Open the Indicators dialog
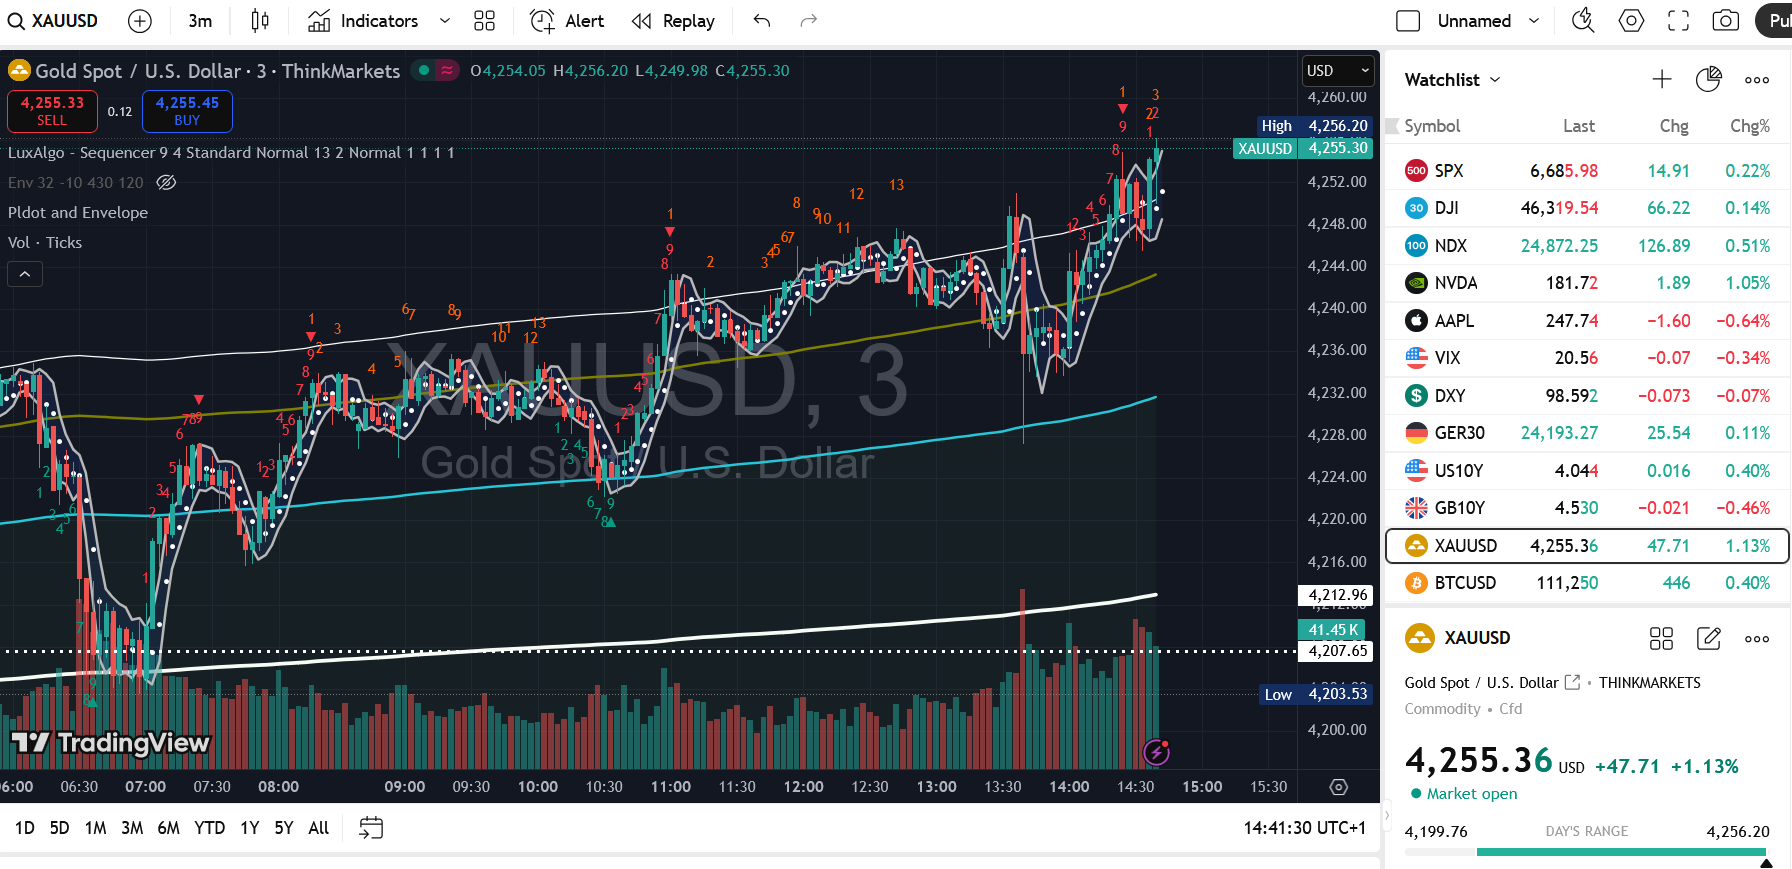 click(x=363, y=21)
